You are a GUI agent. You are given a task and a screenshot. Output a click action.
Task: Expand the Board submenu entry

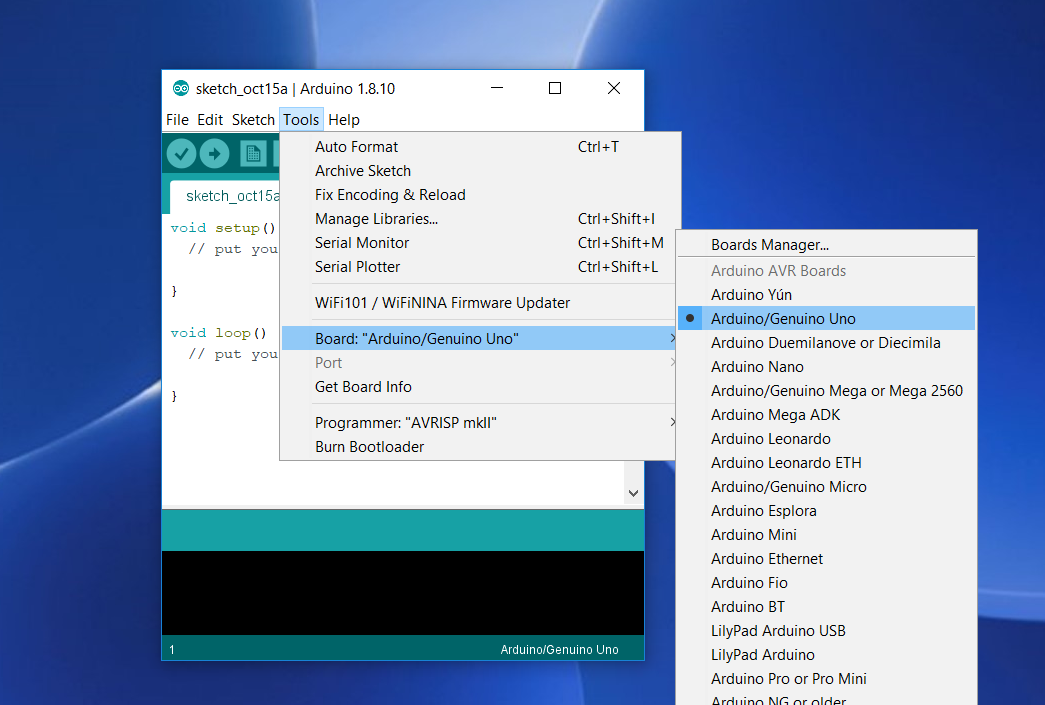(479, 339)
